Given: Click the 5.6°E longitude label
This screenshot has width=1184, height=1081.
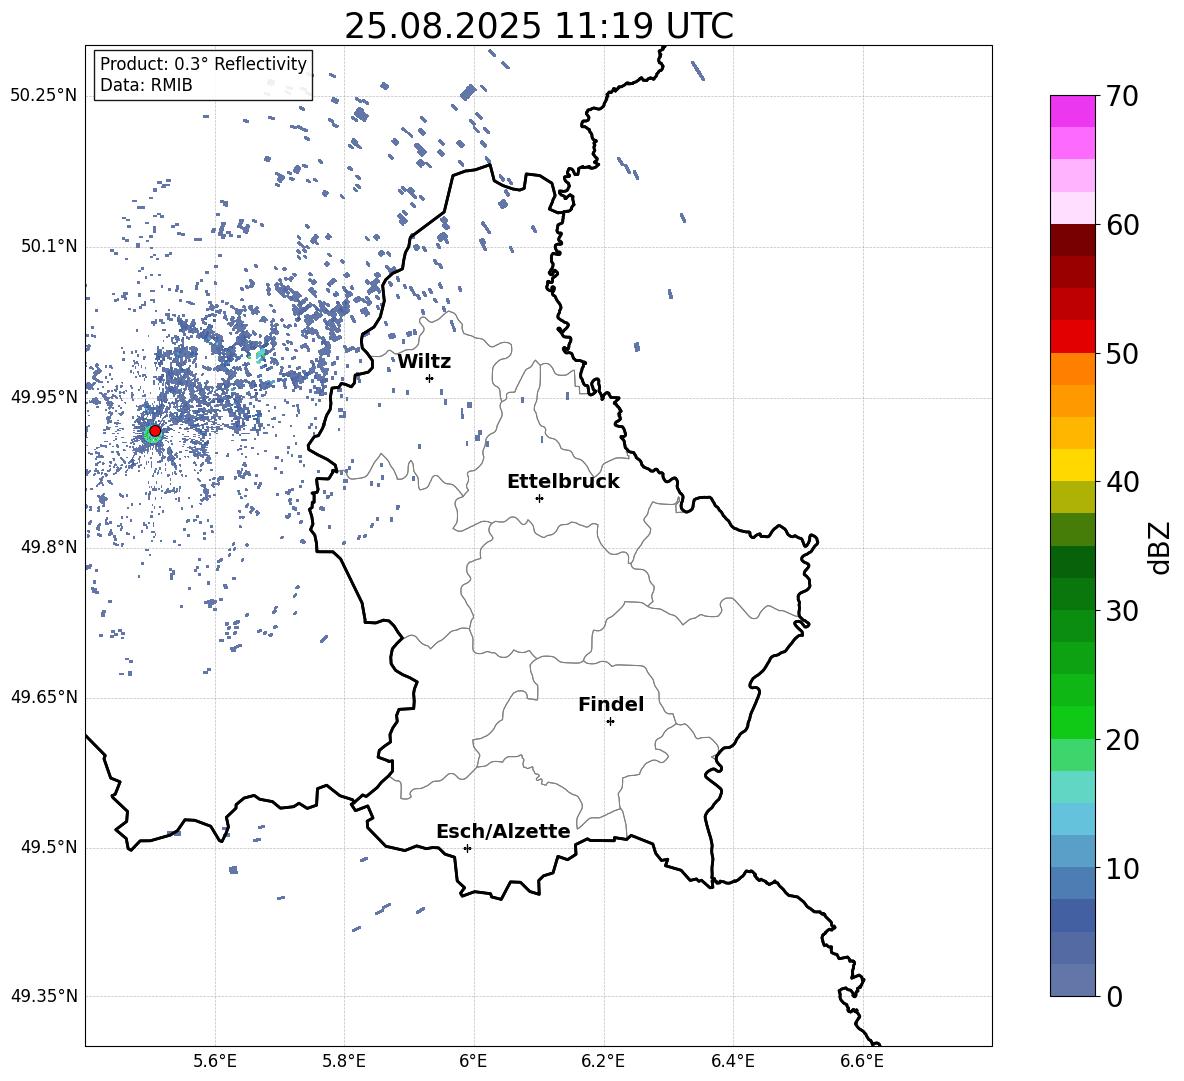Looking at the screenshot, I should click(x=215, y=1061).
